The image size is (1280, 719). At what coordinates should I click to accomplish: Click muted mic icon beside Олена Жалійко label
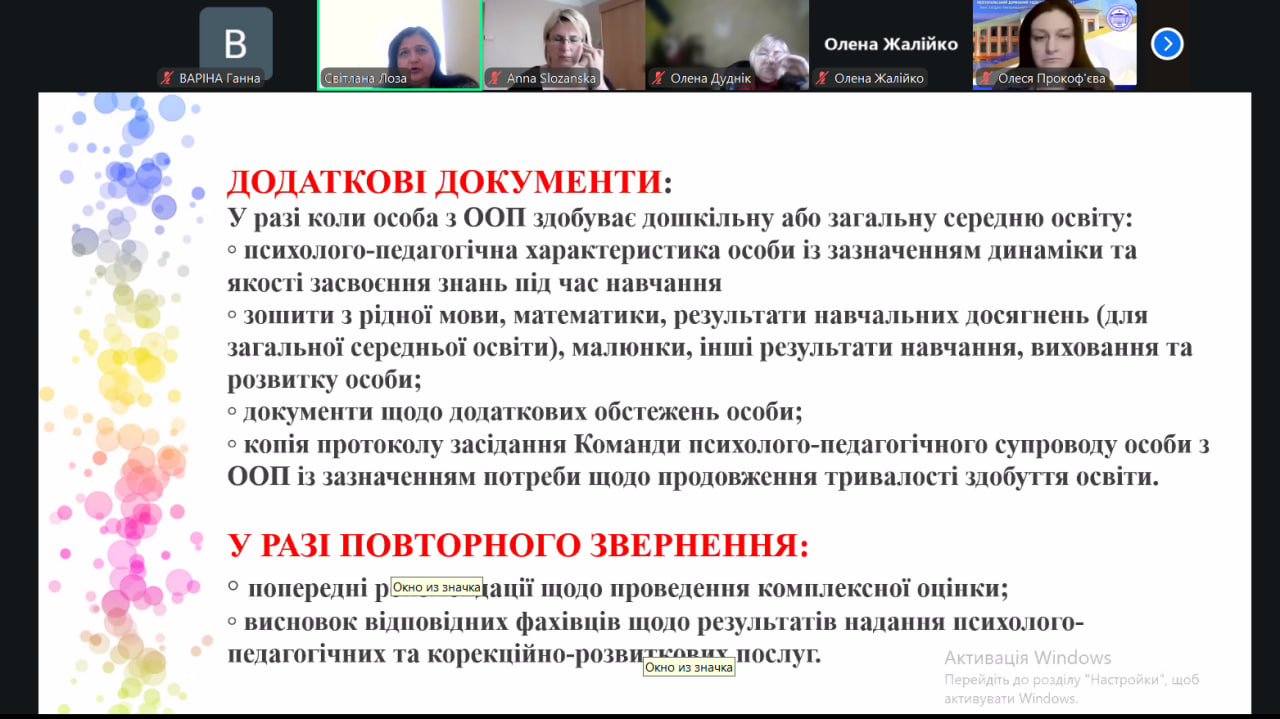pos(821,78)
